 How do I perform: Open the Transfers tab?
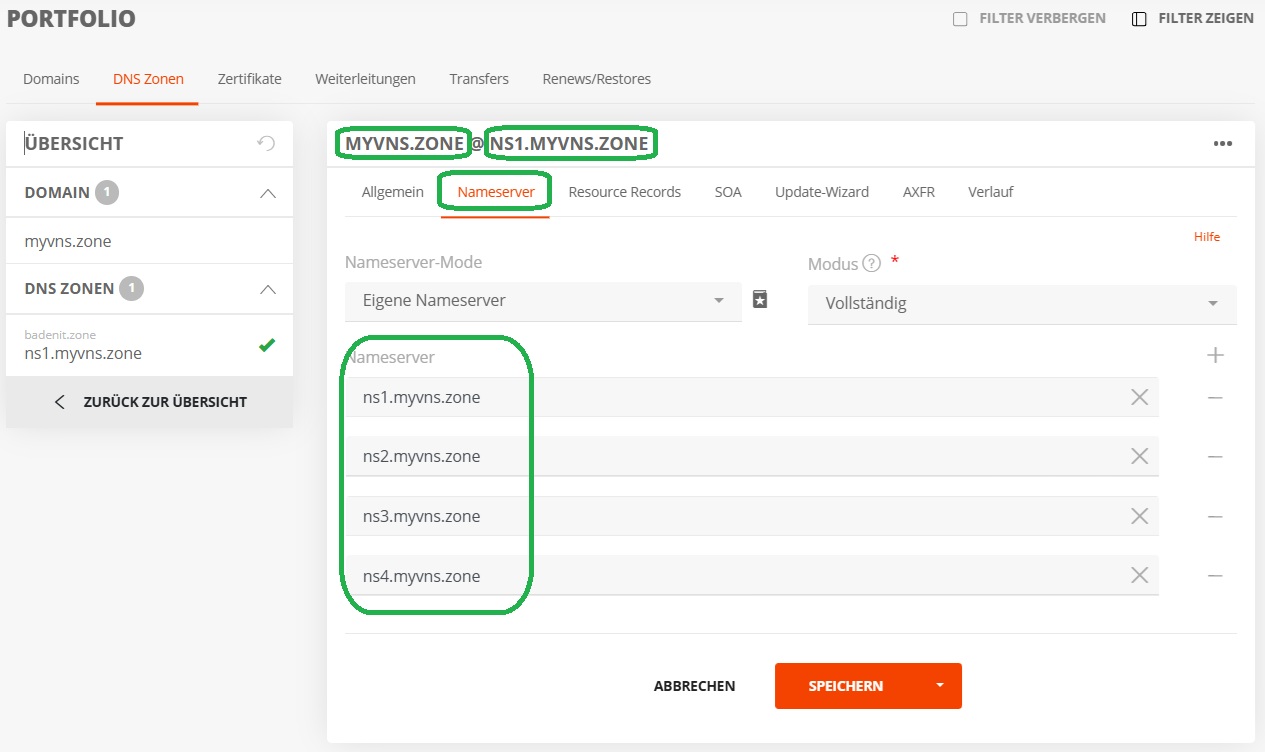click(x=479, y=78)
